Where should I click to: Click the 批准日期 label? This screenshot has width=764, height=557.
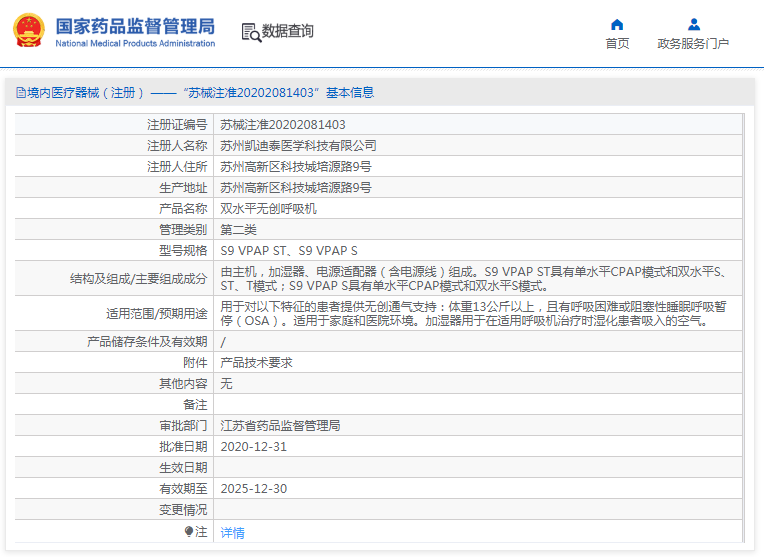coord(183,446)
